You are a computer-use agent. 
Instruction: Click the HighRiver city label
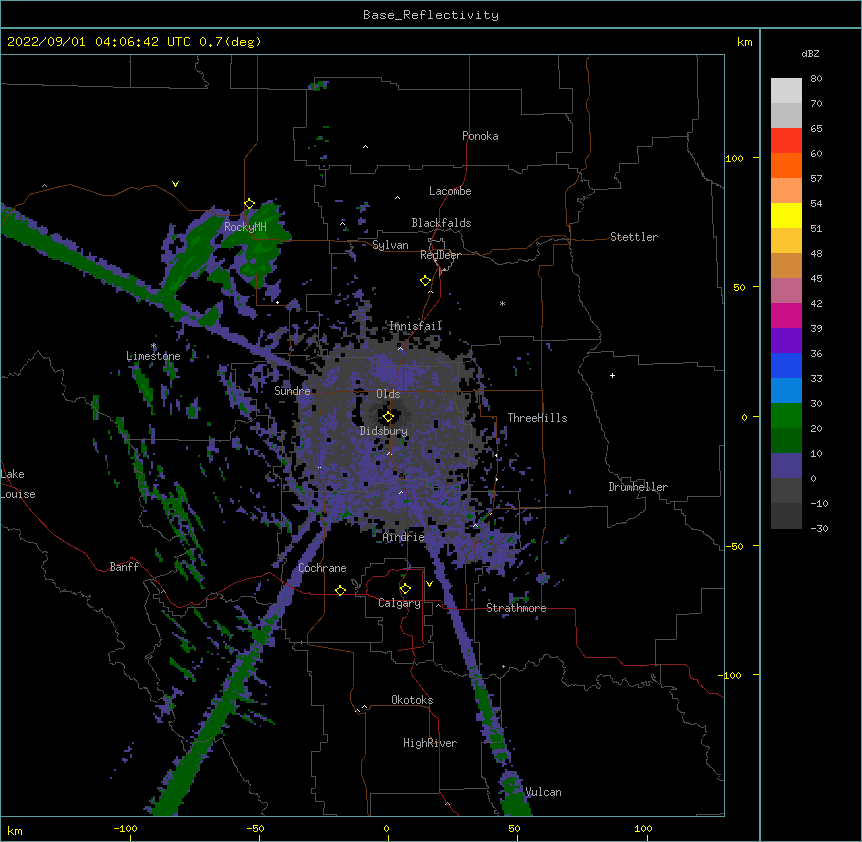click(430, 743)
